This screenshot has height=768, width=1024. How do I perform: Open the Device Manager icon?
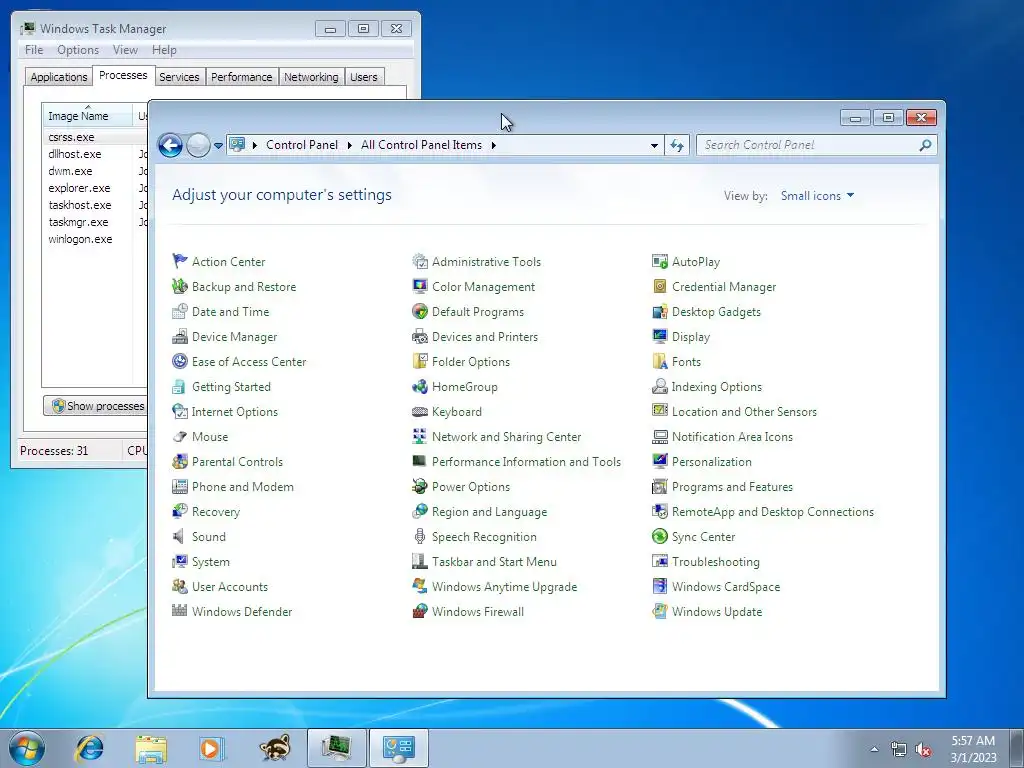click(180, 336)
